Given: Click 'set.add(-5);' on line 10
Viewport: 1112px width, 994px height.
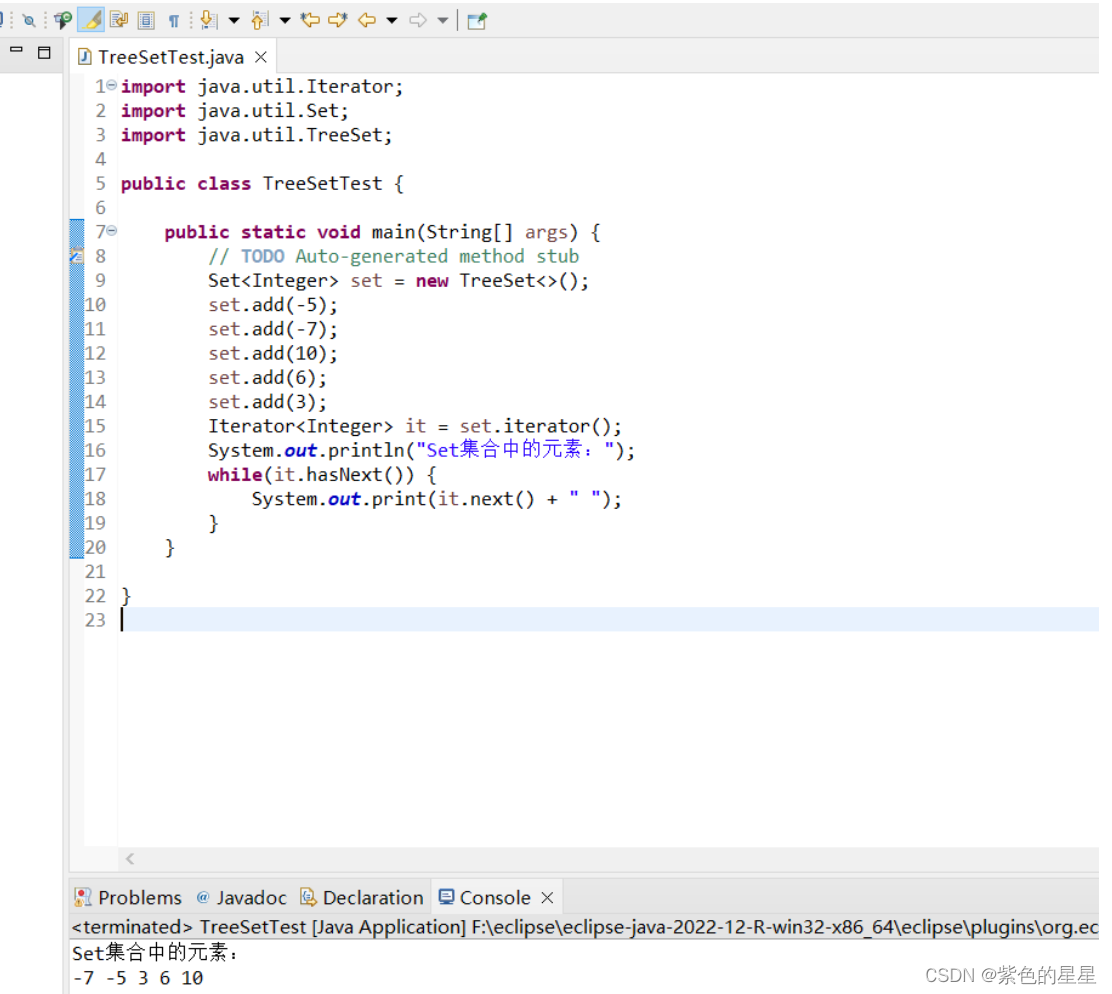Looking at the screenshot, I should (x=273, y=305).
